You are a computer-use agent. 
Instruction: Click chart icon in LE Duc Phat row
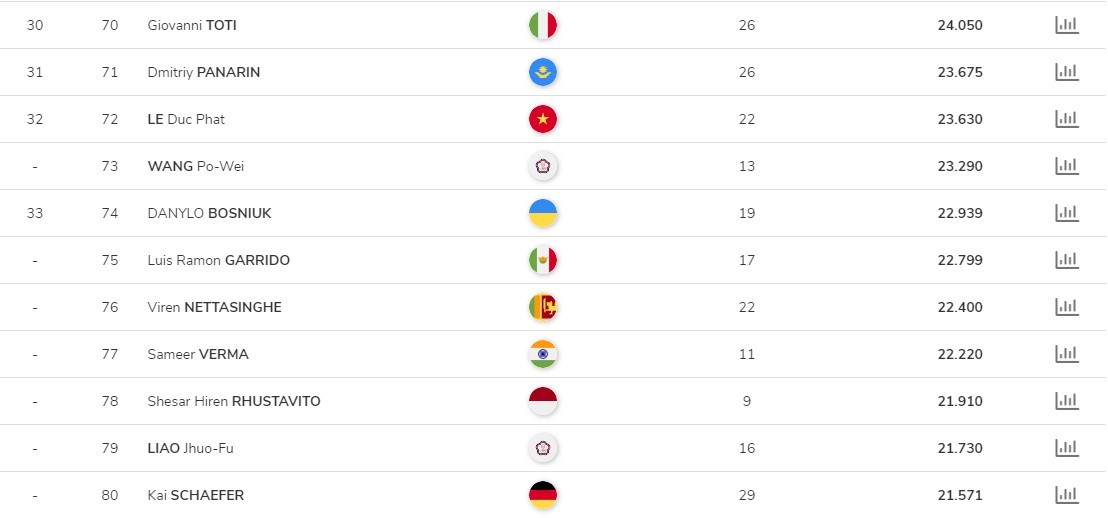click(1067, 119)
